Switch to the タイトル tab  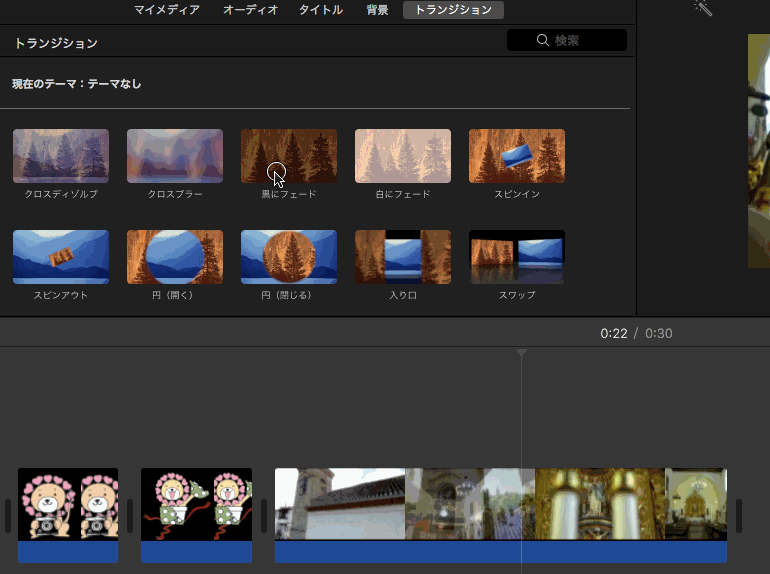pos(321,10)
